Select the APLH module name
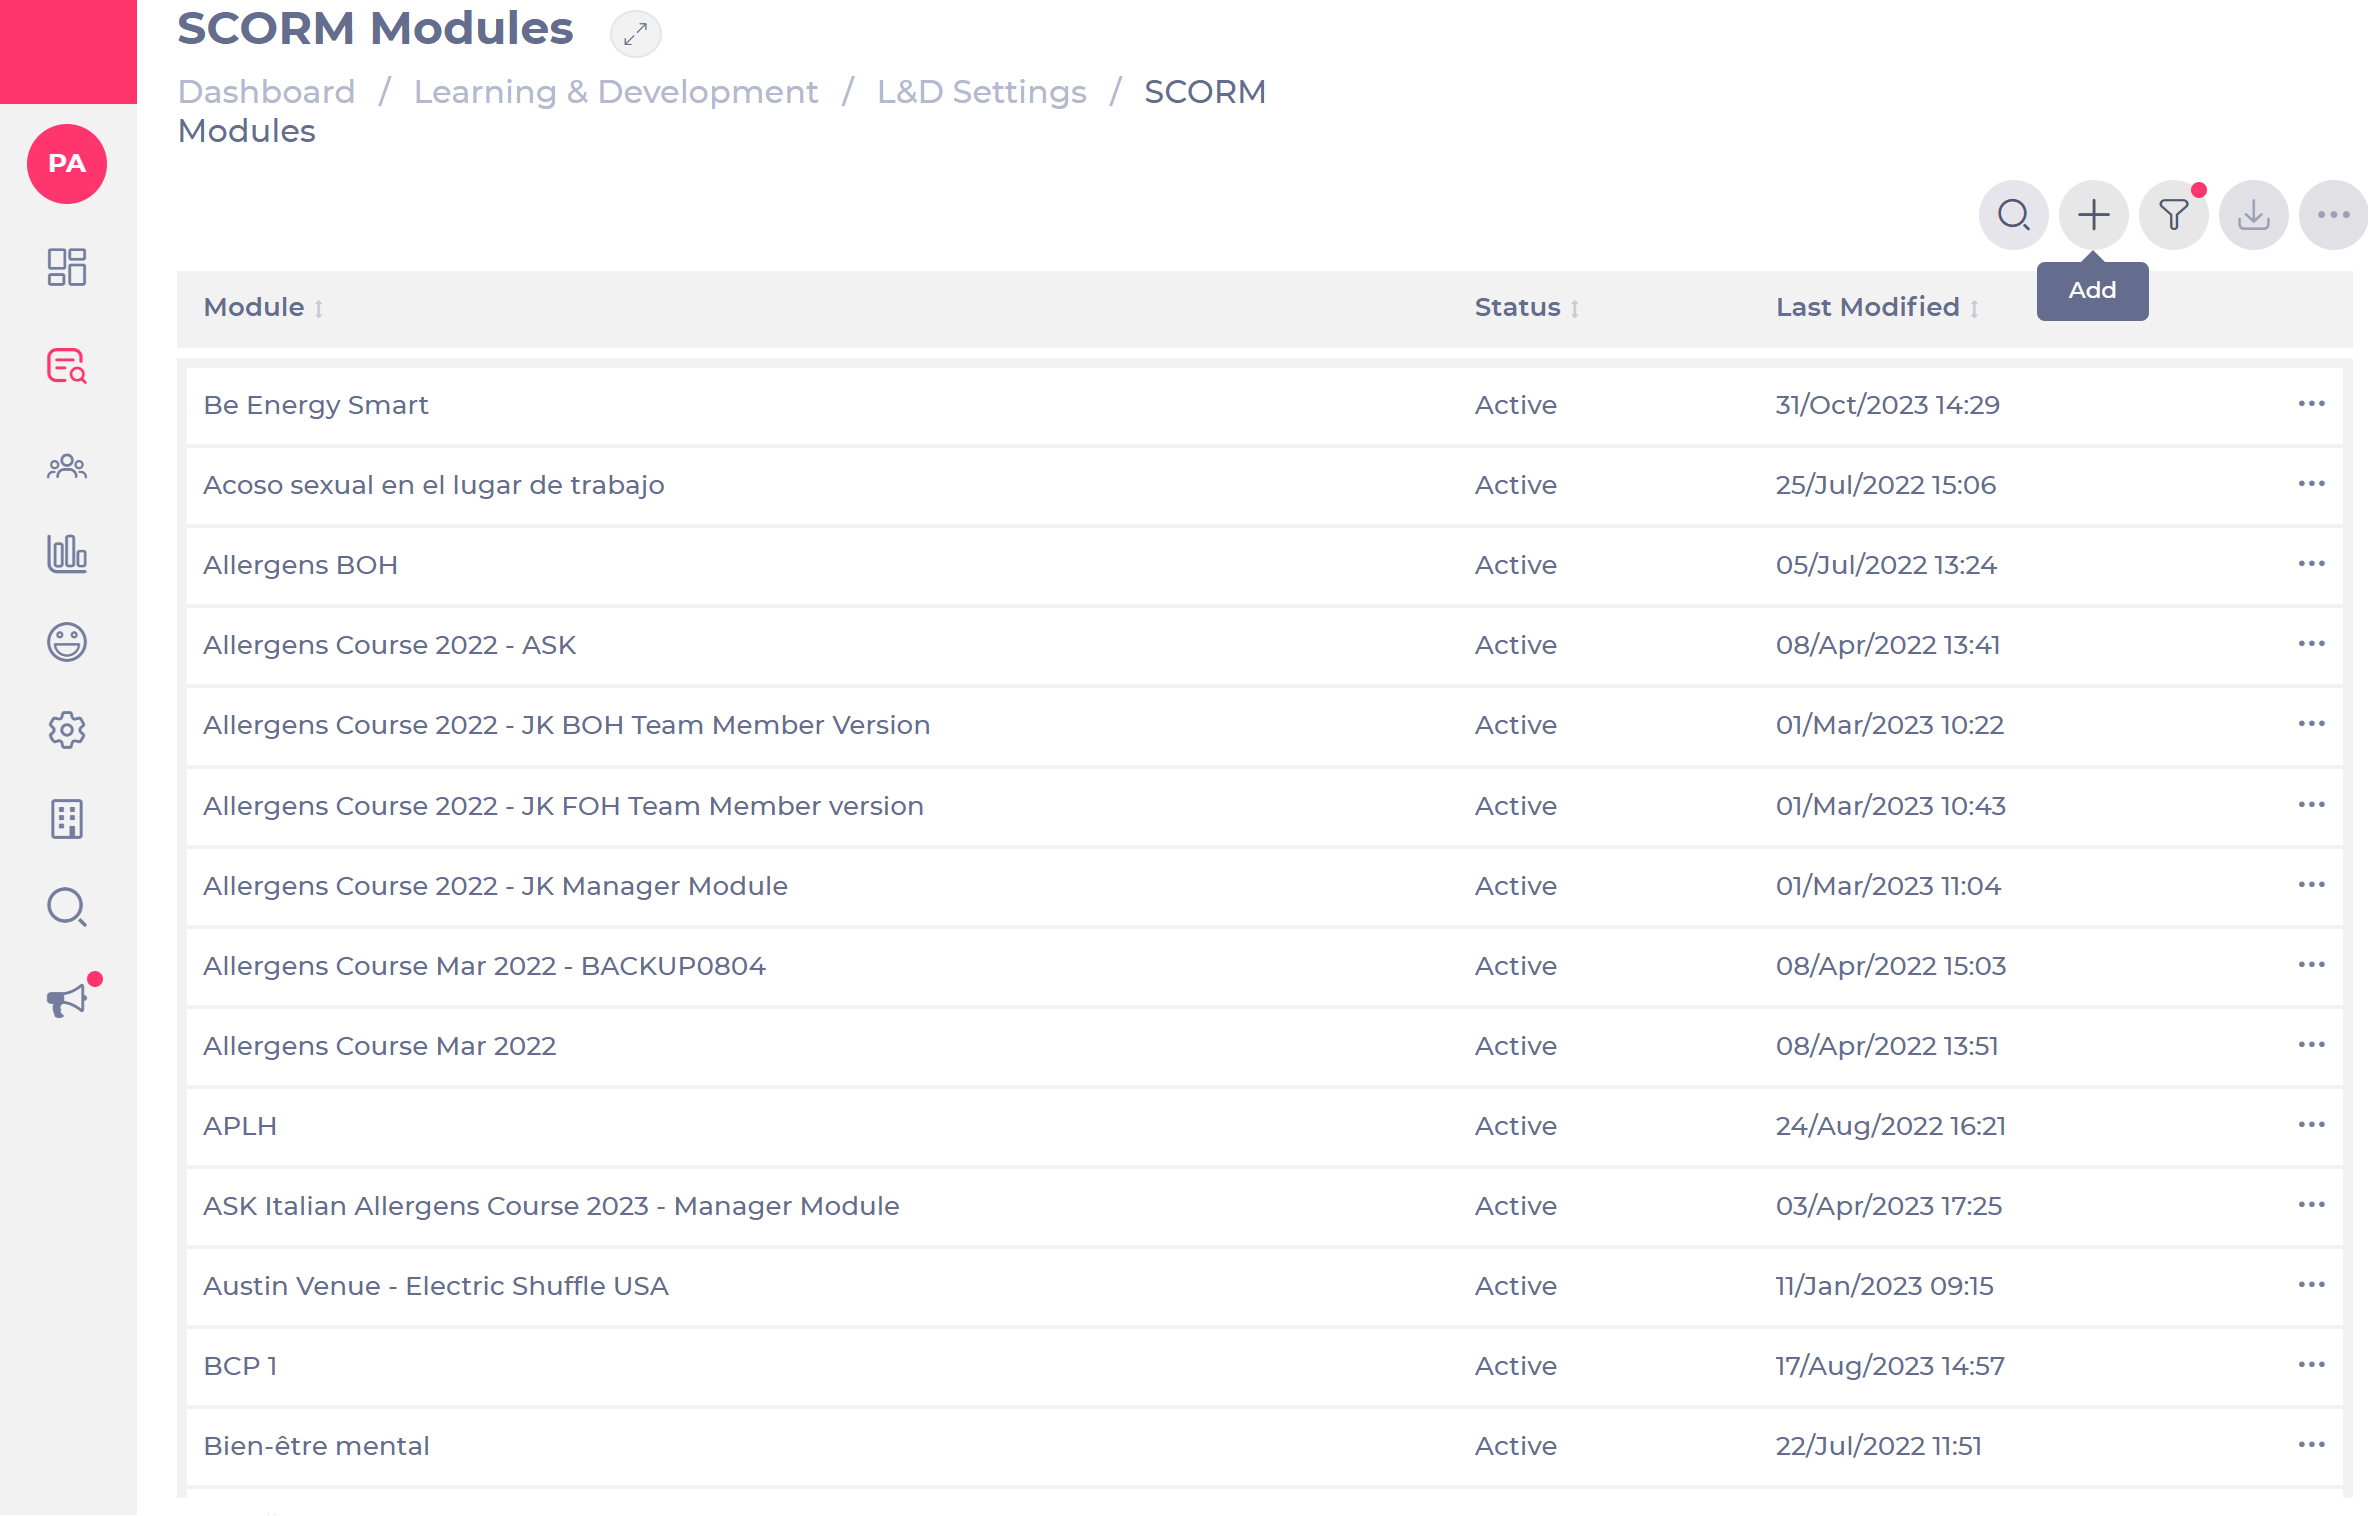 pyautogui.click(x=240, y=1126)
